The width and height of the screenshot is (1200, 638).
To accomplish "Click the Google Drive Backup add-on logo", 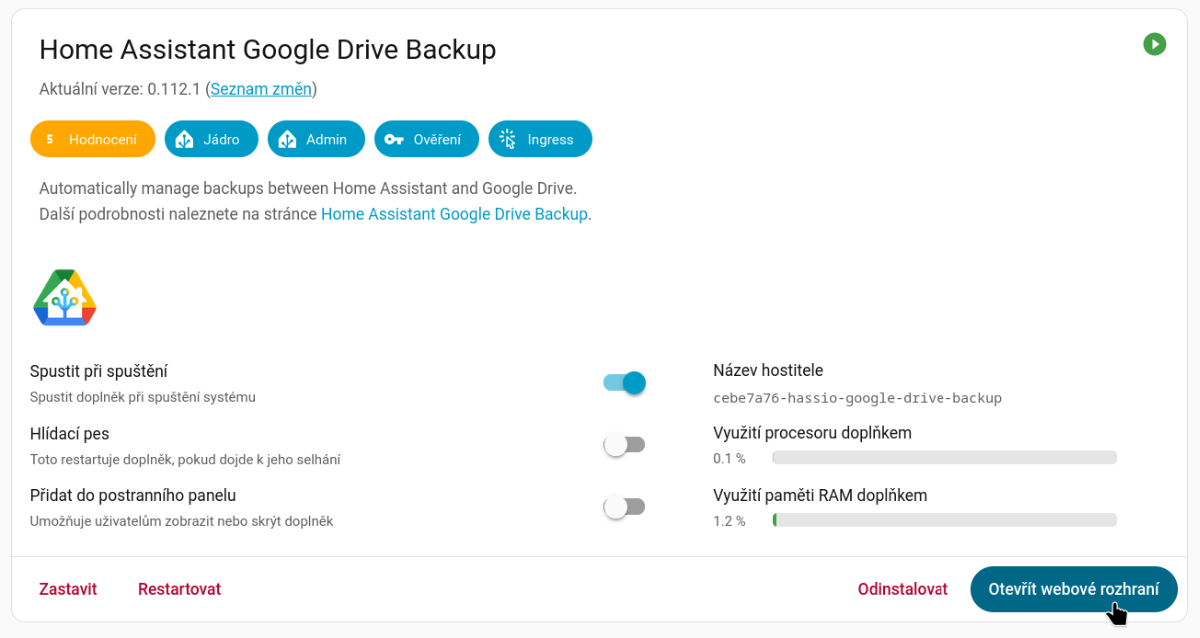I will tap(64, 296).
